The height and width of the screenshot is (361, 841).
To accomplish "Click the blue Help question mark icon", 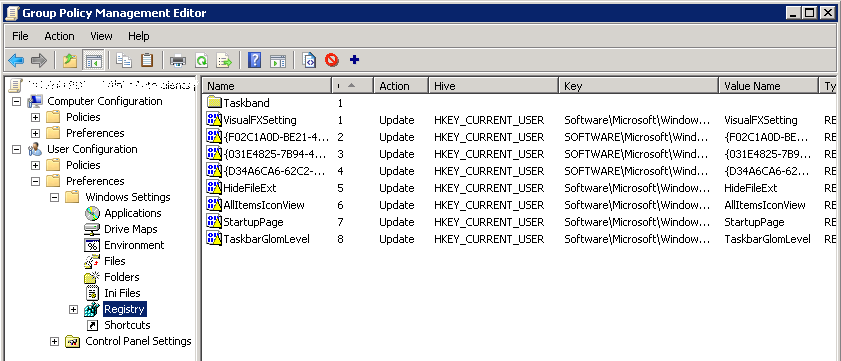I will click(255, 61).
